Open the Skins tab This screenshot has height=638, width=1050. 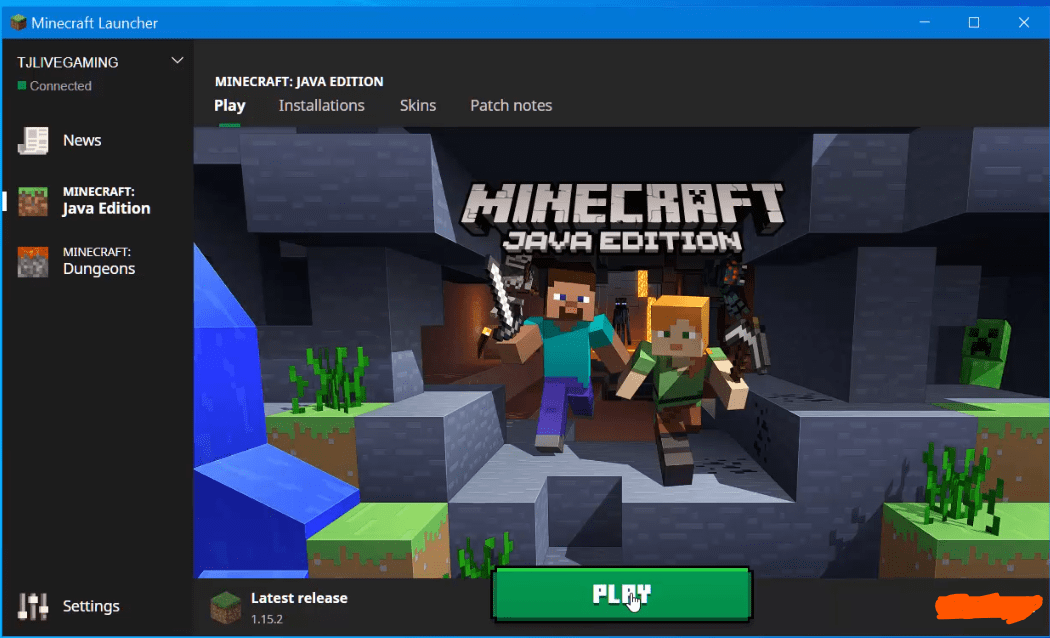[418, 106]
